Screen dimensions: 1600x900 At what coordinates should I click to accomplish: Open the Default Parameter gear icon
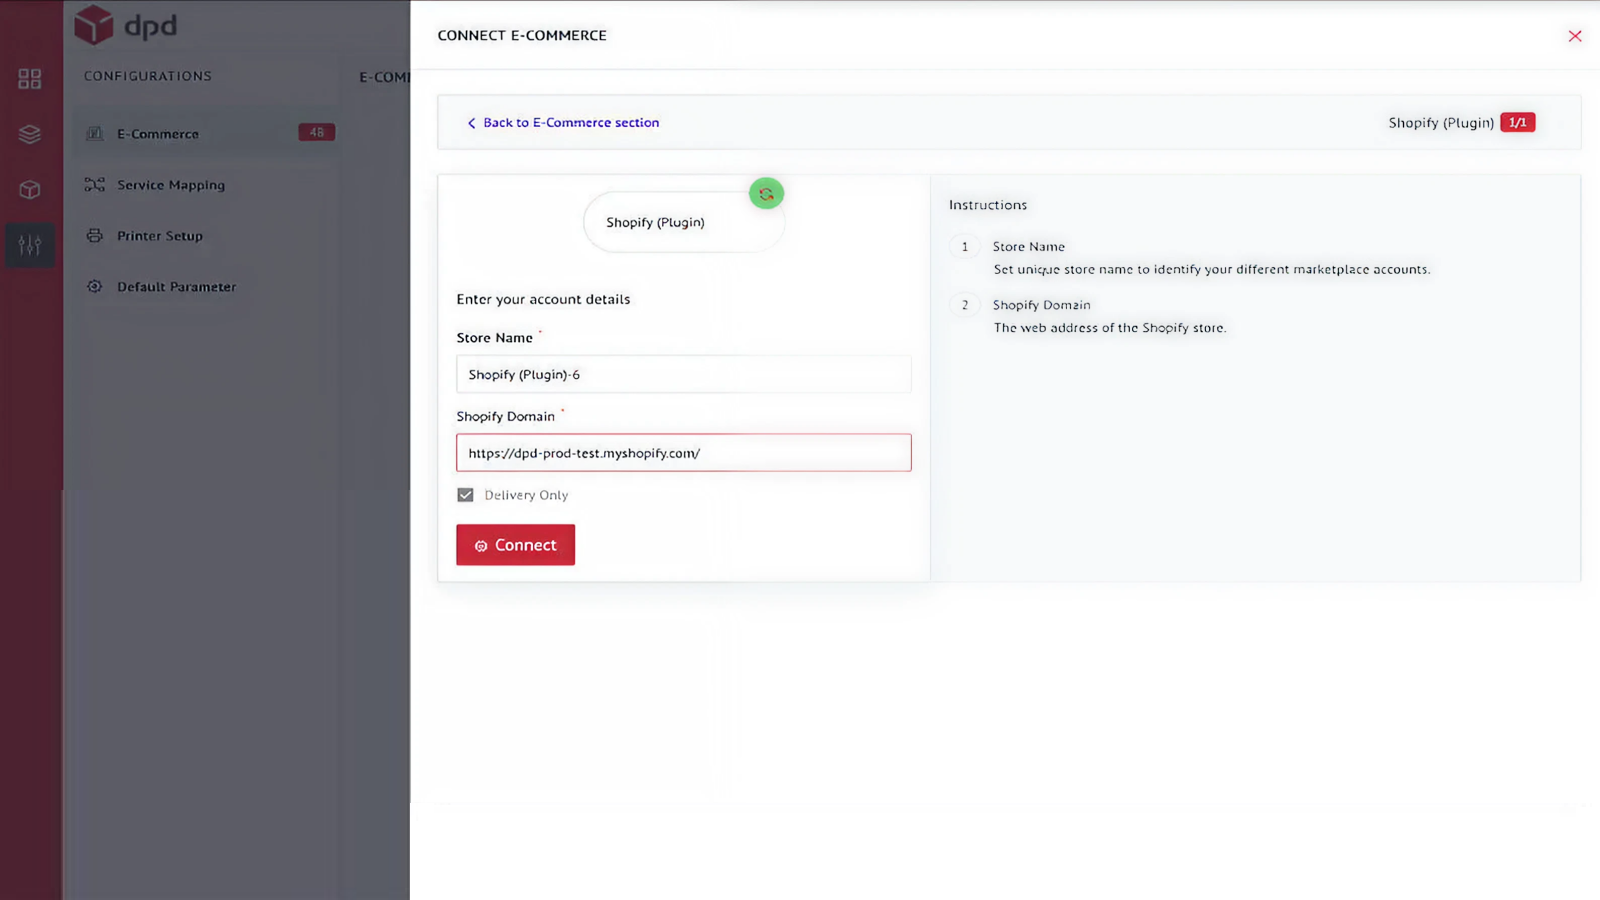click(94, 286)
